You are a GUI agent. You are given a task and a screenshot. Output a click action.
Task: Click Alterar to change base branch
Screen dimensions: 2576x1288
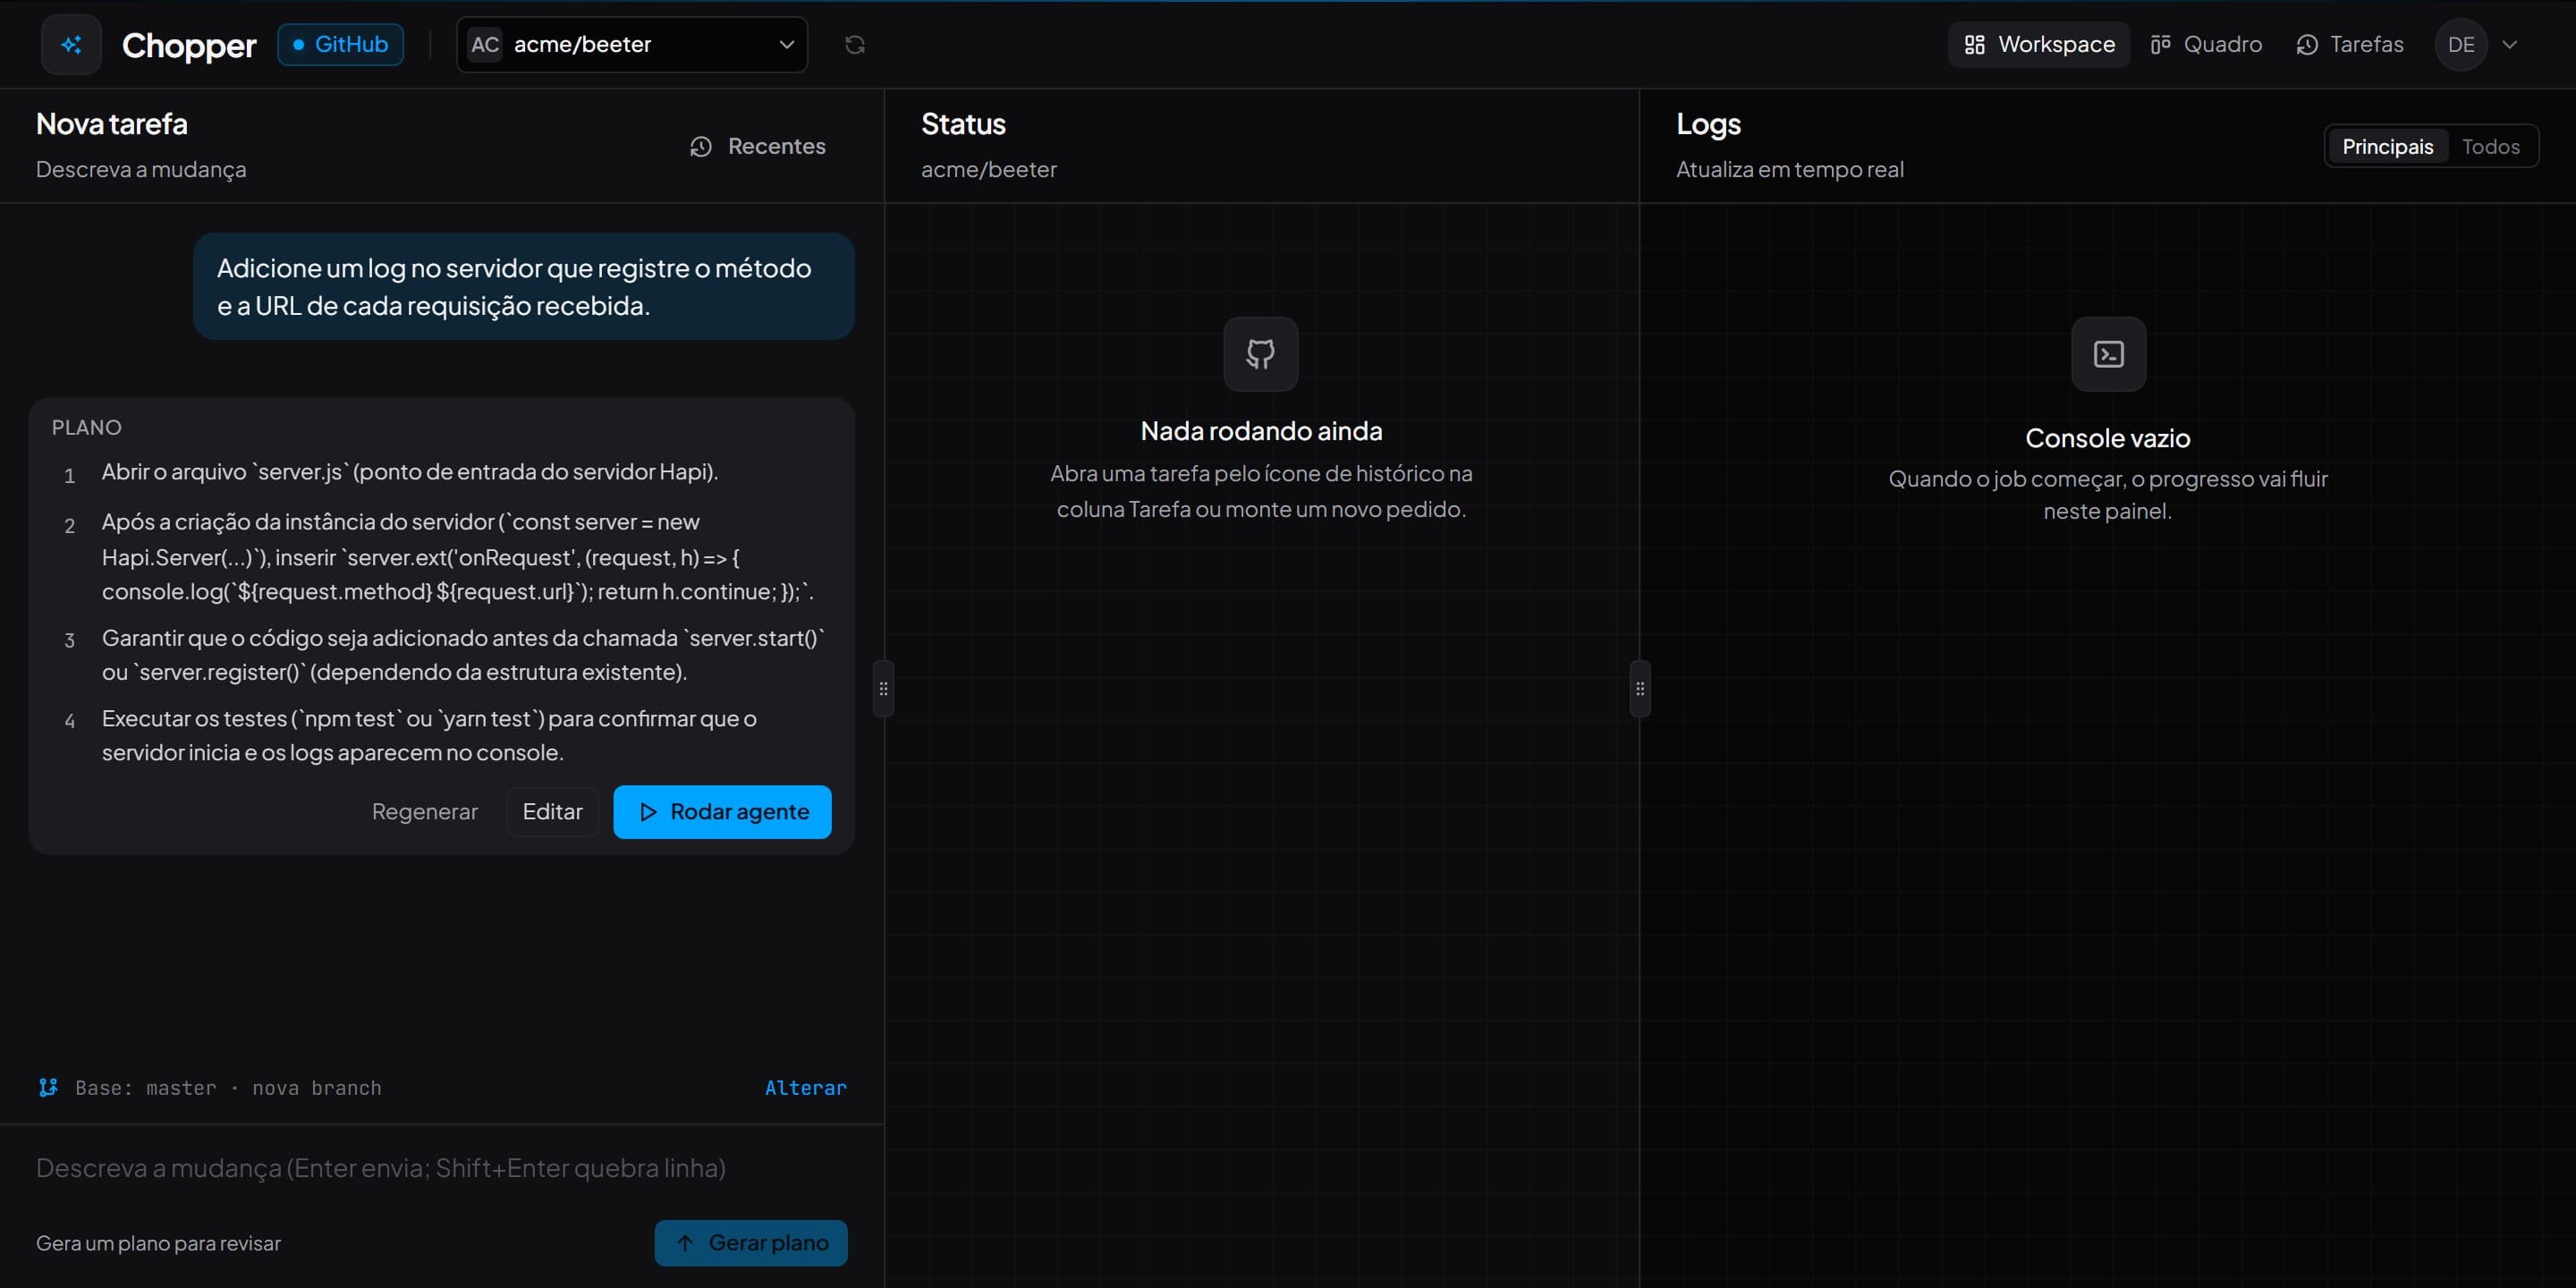(805, 1087)
